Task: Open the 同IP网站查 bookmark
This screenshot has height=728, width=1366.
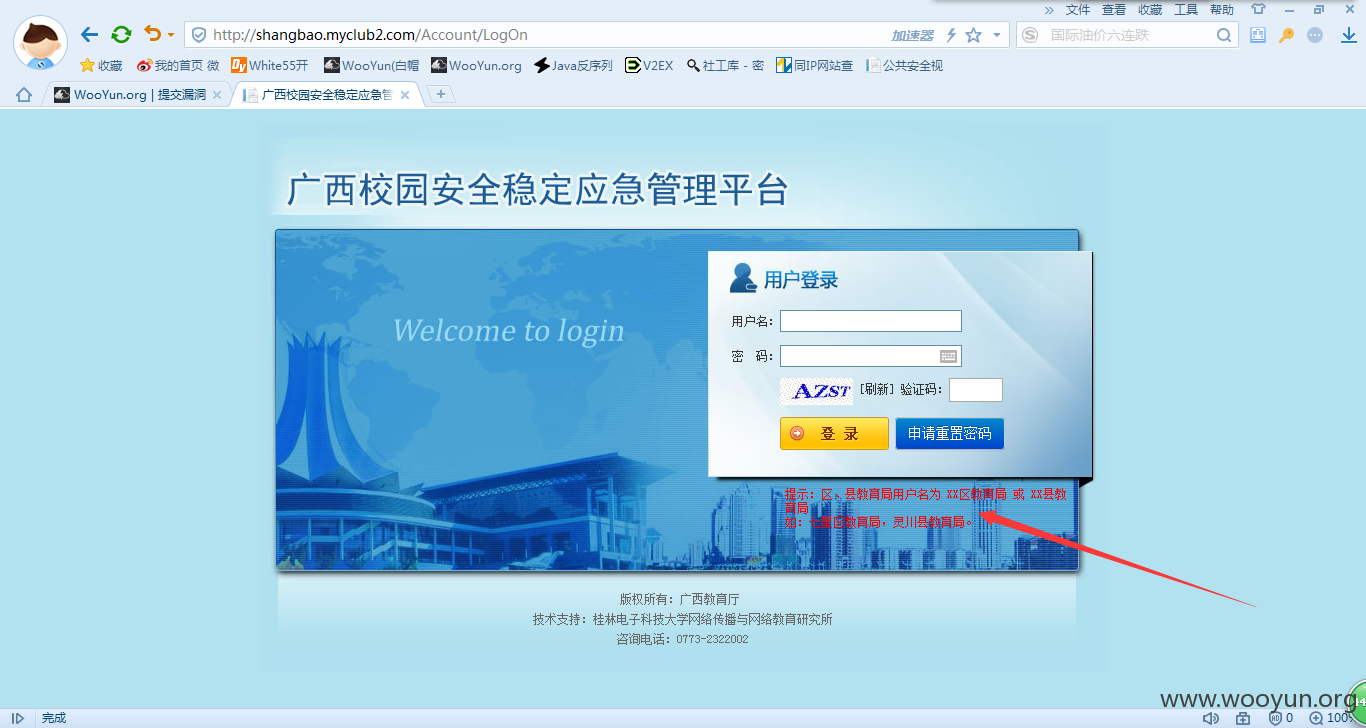Action: pos(815,66)
